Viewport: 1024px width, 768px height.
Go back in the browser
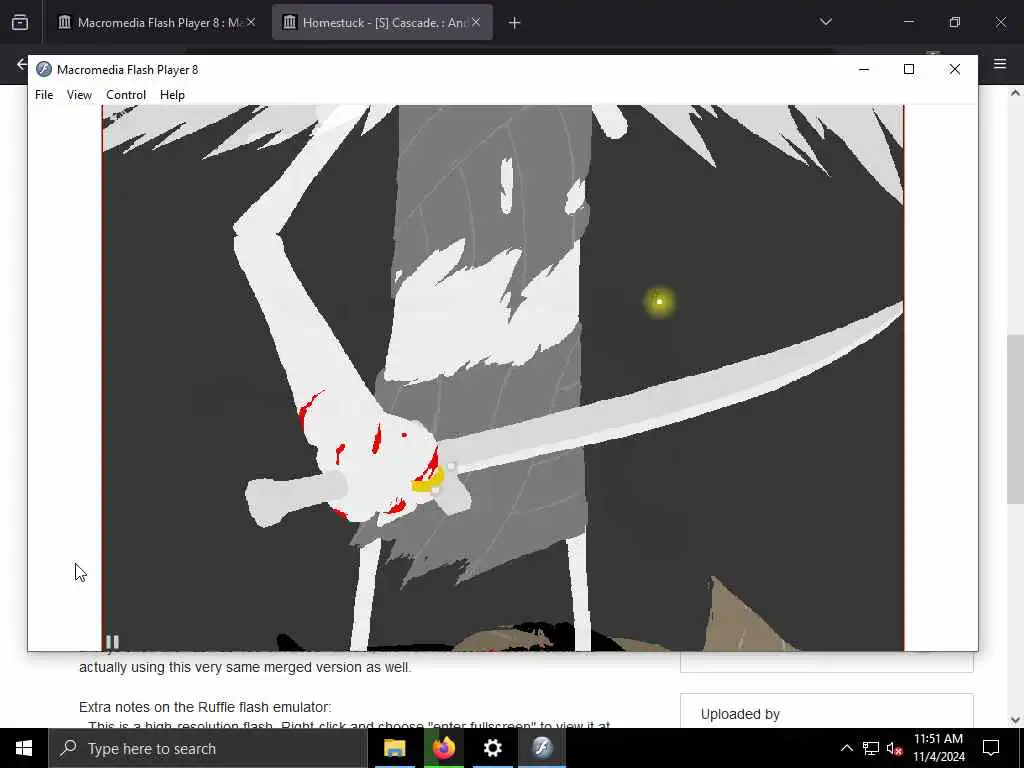pyautogui.click(x=22, y=64)
